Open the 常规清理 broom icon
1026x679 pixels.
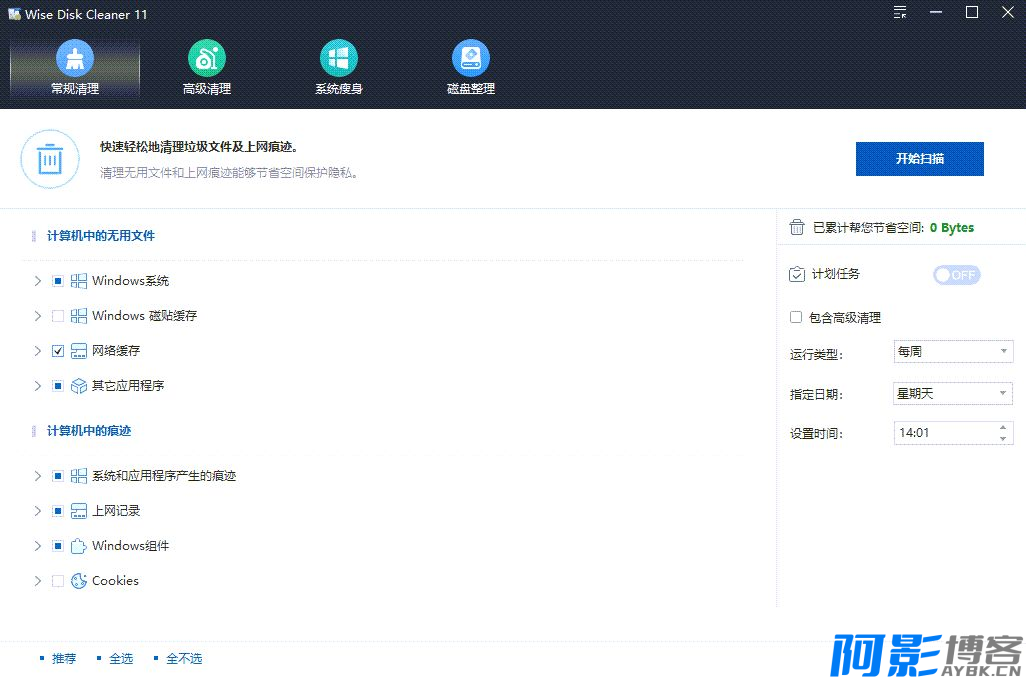(75, 58)
